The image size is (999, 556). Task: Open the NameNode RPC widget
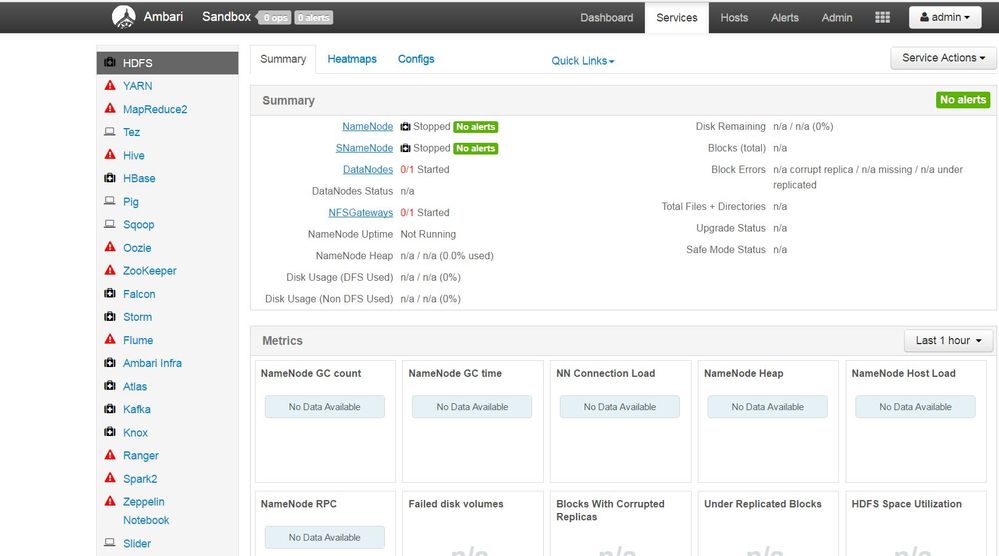click(x=325, y=524)
